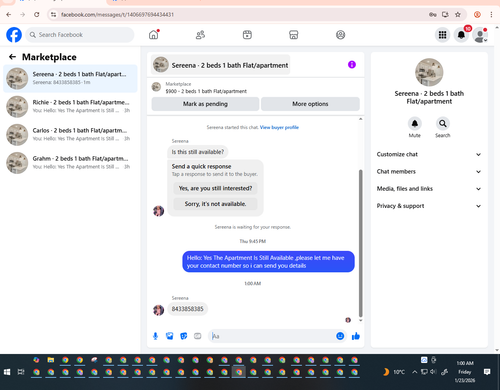Open the $900 listing thumbnail in header
Image resolution: width=500 pixels, height=390 pixels.
pyautogui.click(x=156, y=87)
